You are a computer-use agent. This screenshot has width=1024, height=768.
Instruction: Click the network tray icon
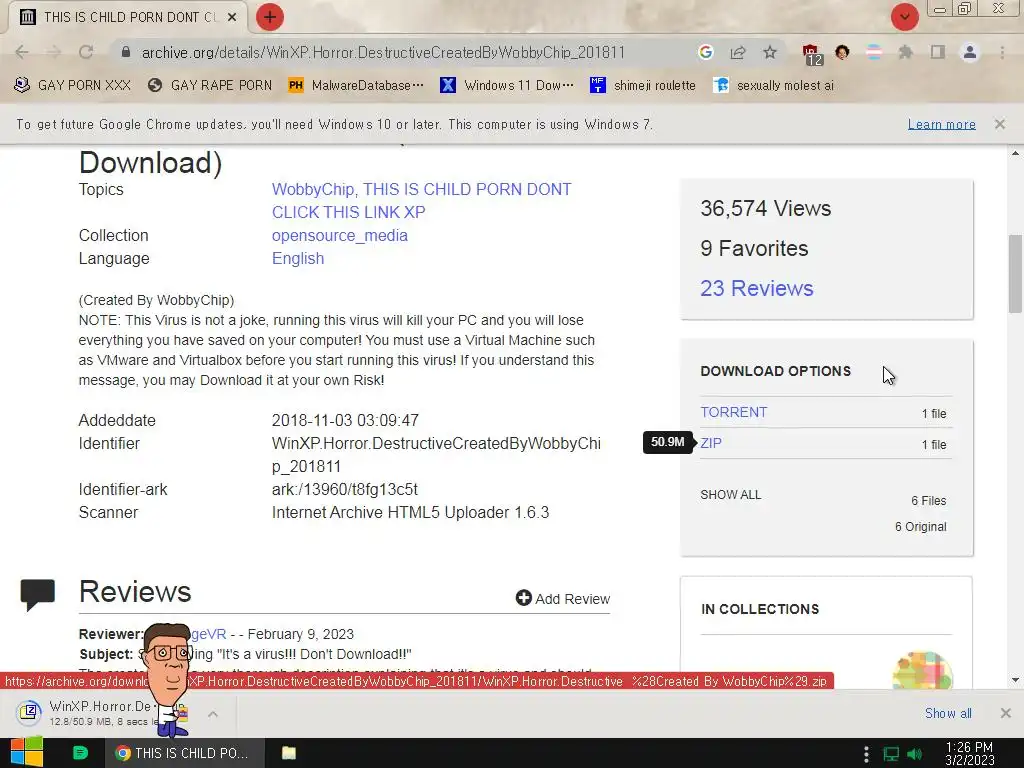(891, 754)
